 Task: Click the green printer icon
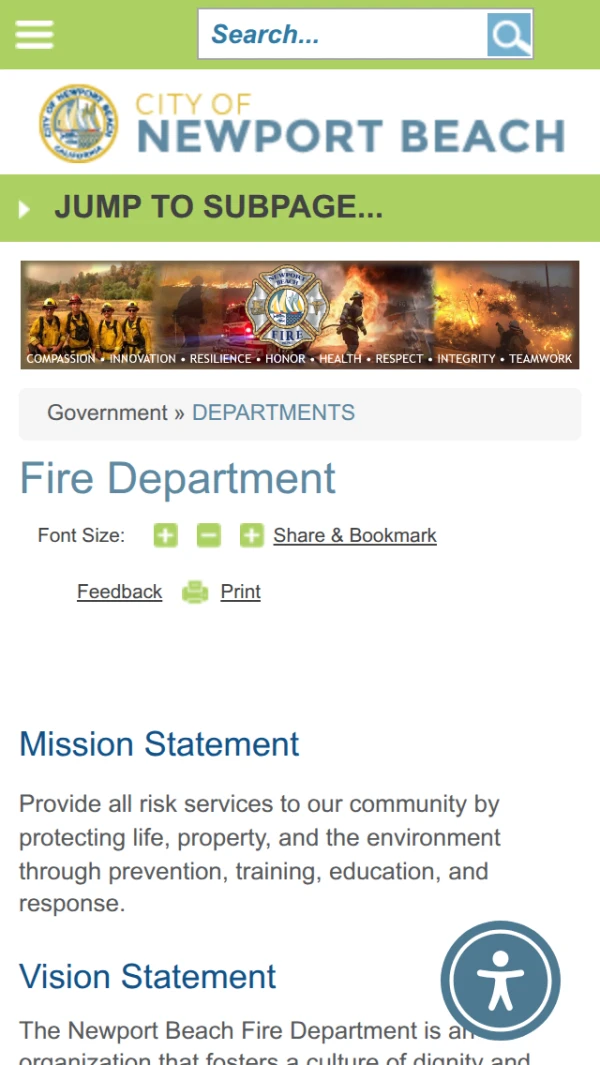195,592
